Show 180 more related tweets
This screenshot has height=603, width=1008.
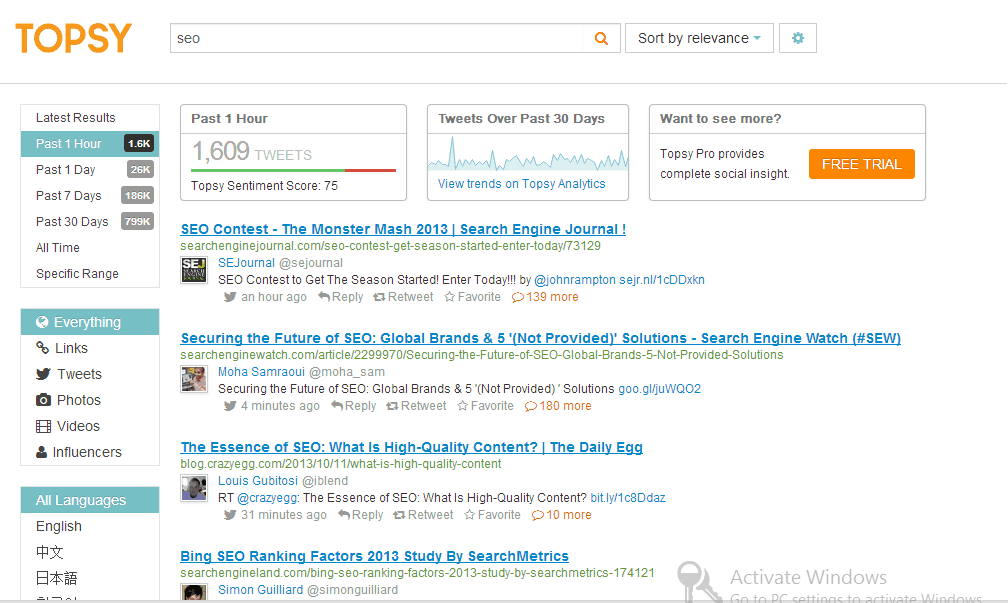coord(558,406)
